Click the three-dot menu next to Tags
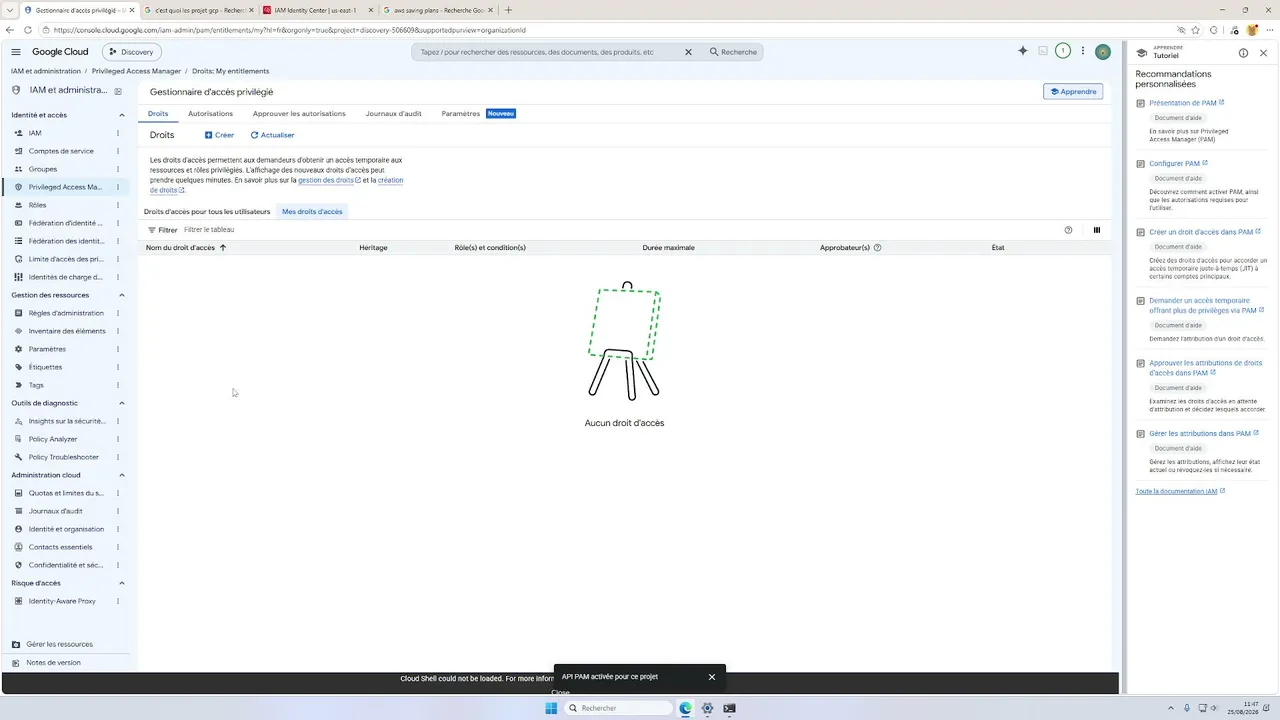 pyautogui.click(x=118, y=385)
